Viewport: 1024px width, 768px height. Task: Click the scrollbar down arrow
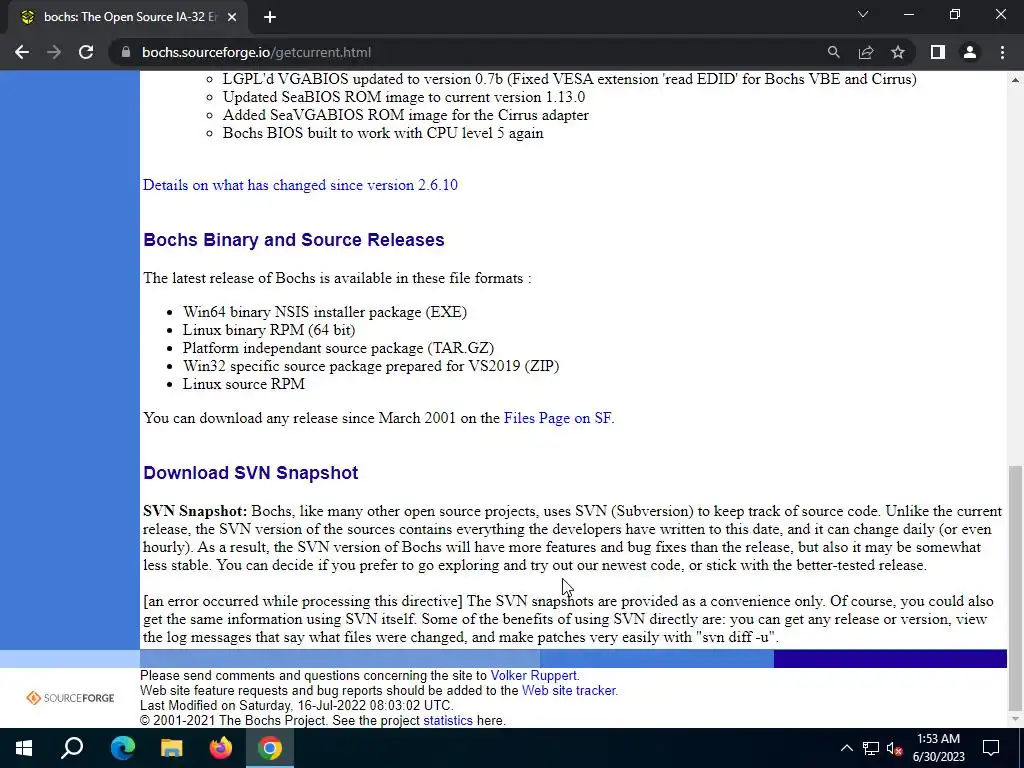[x=1015, y=720]
